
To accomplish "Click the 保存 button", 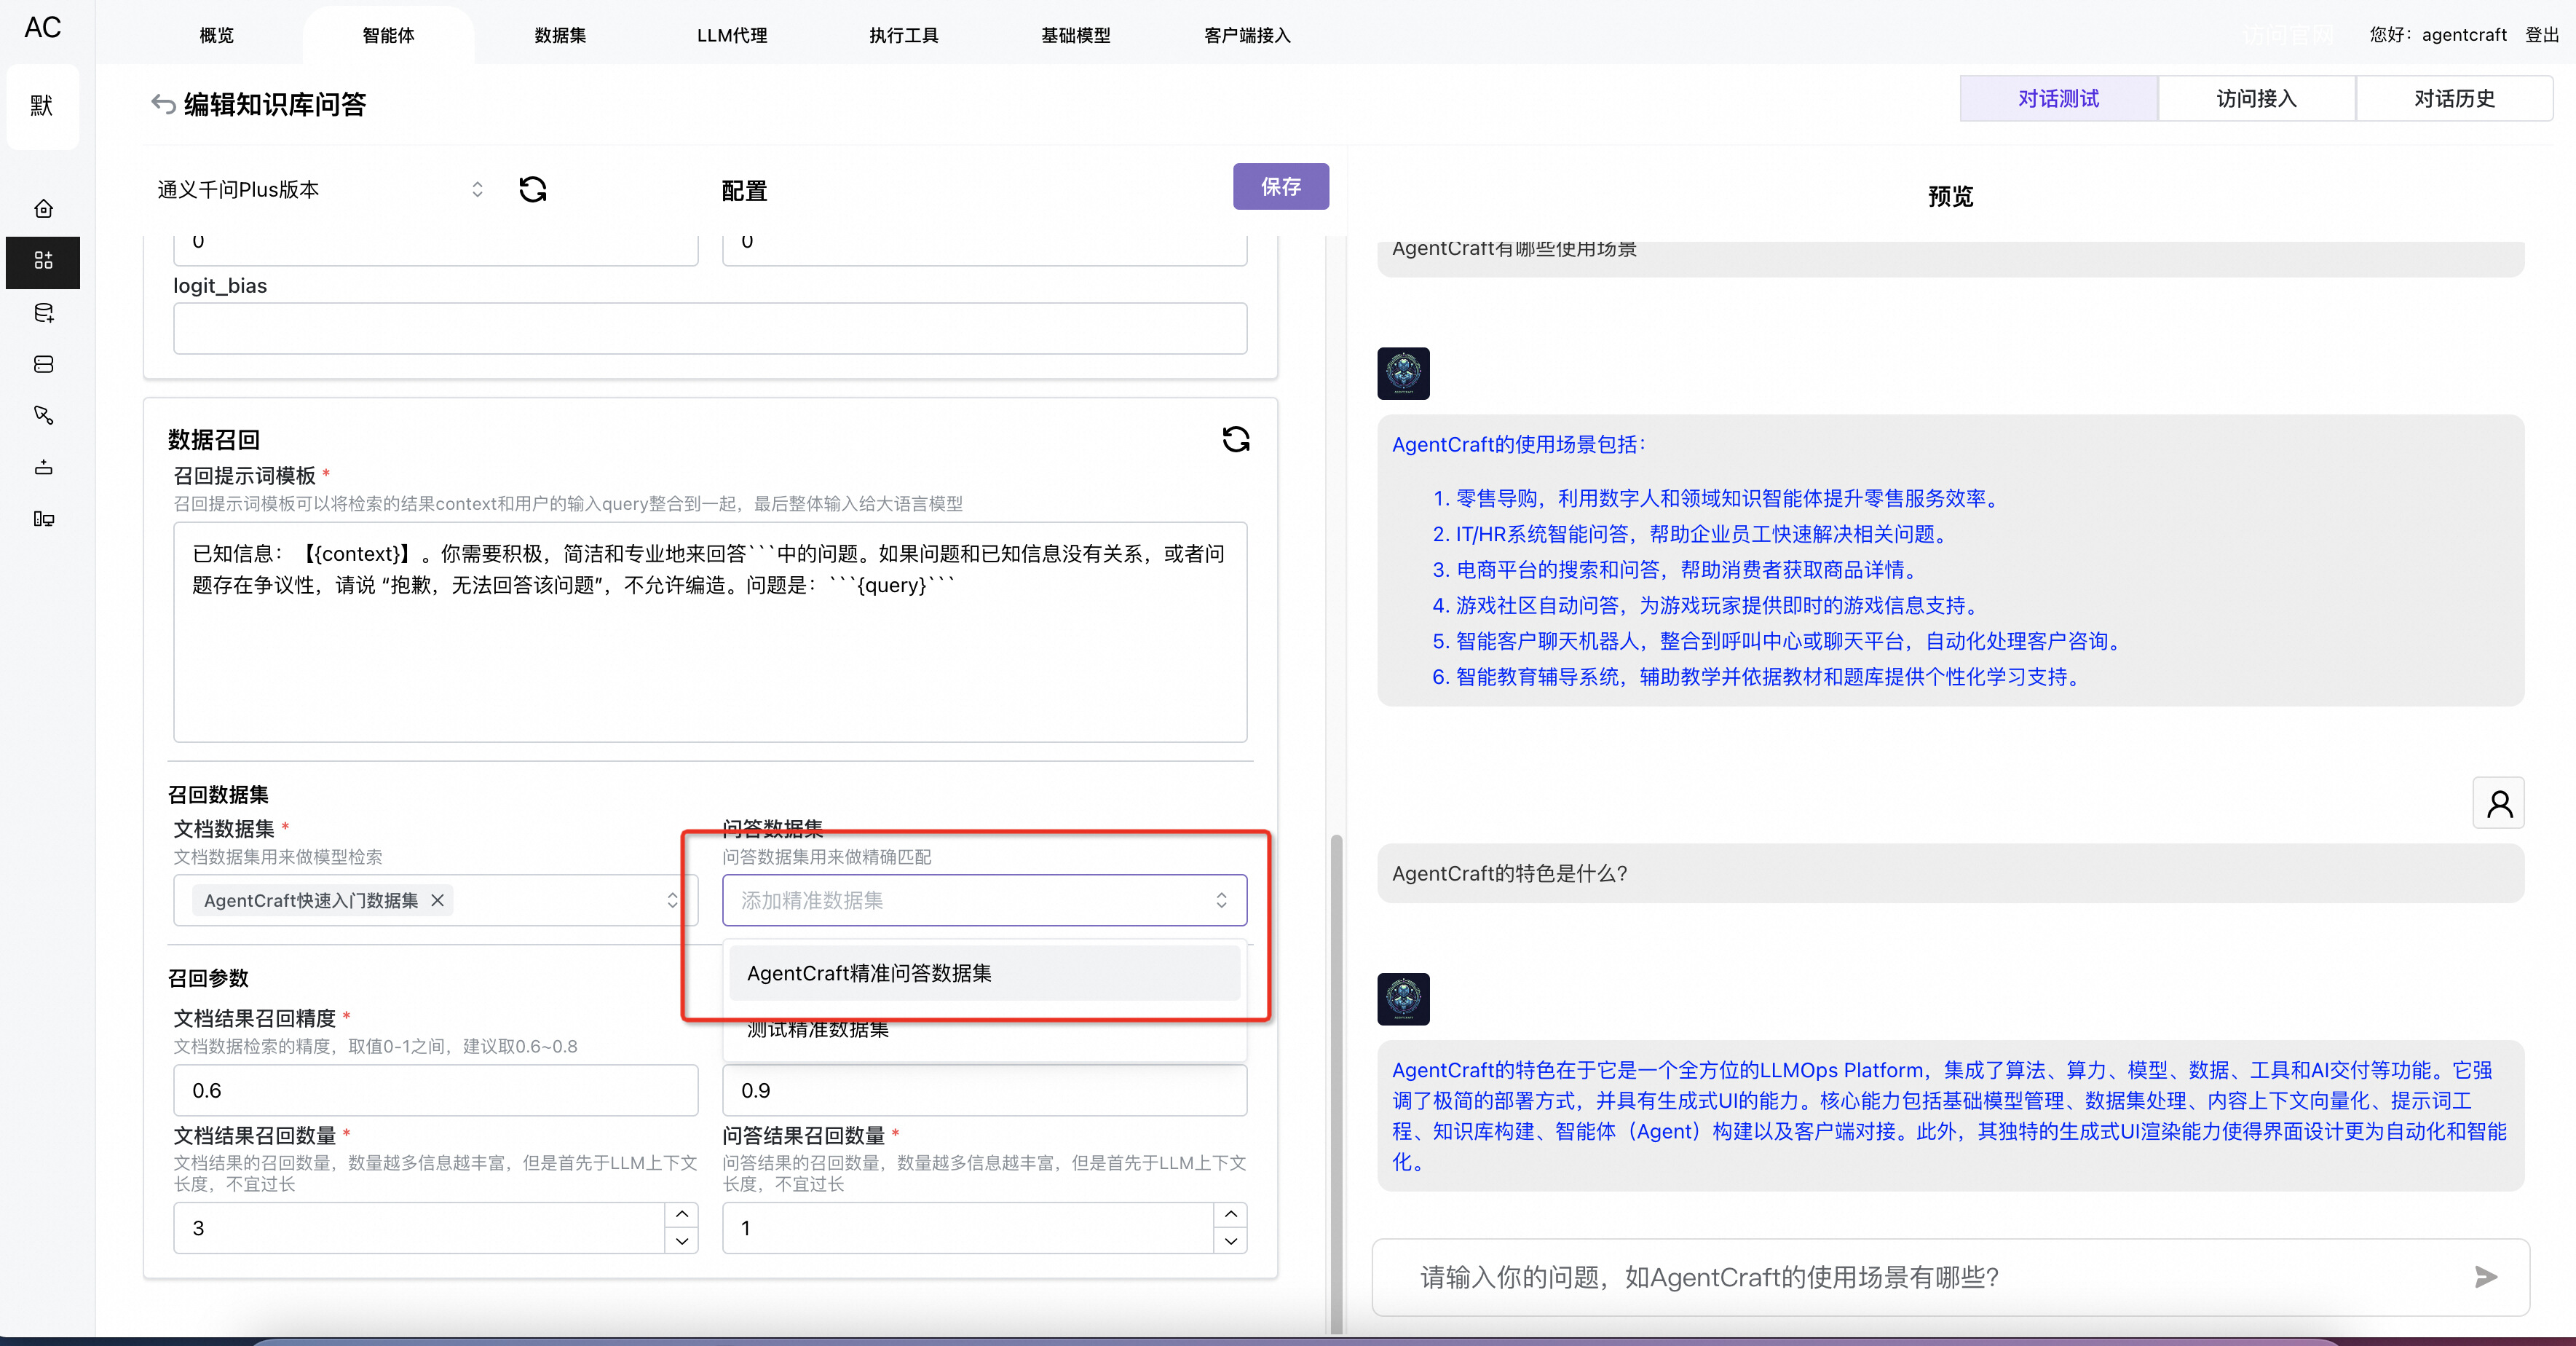I will click(x=1280, y=186).
